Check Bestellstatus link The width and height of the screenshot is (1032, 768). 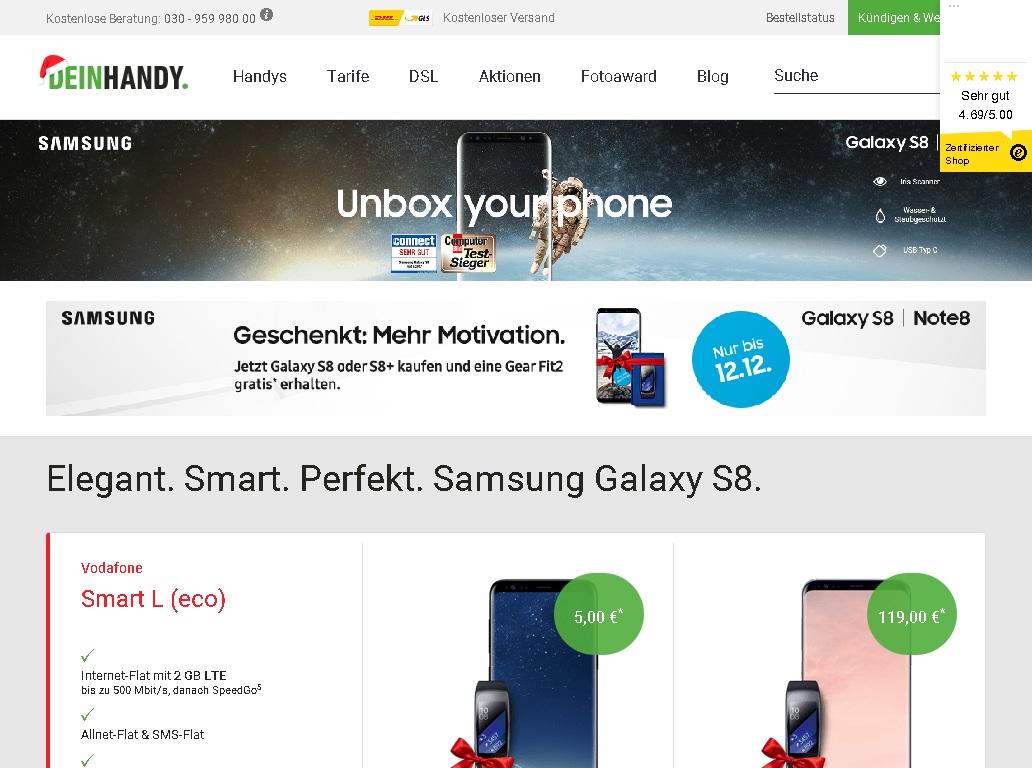click(800, 18)
